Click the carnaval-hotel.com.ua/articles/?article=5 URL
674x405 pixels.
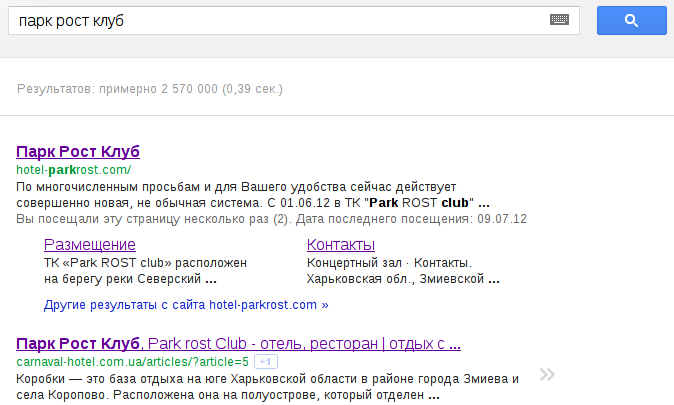[x=132, y=362]
